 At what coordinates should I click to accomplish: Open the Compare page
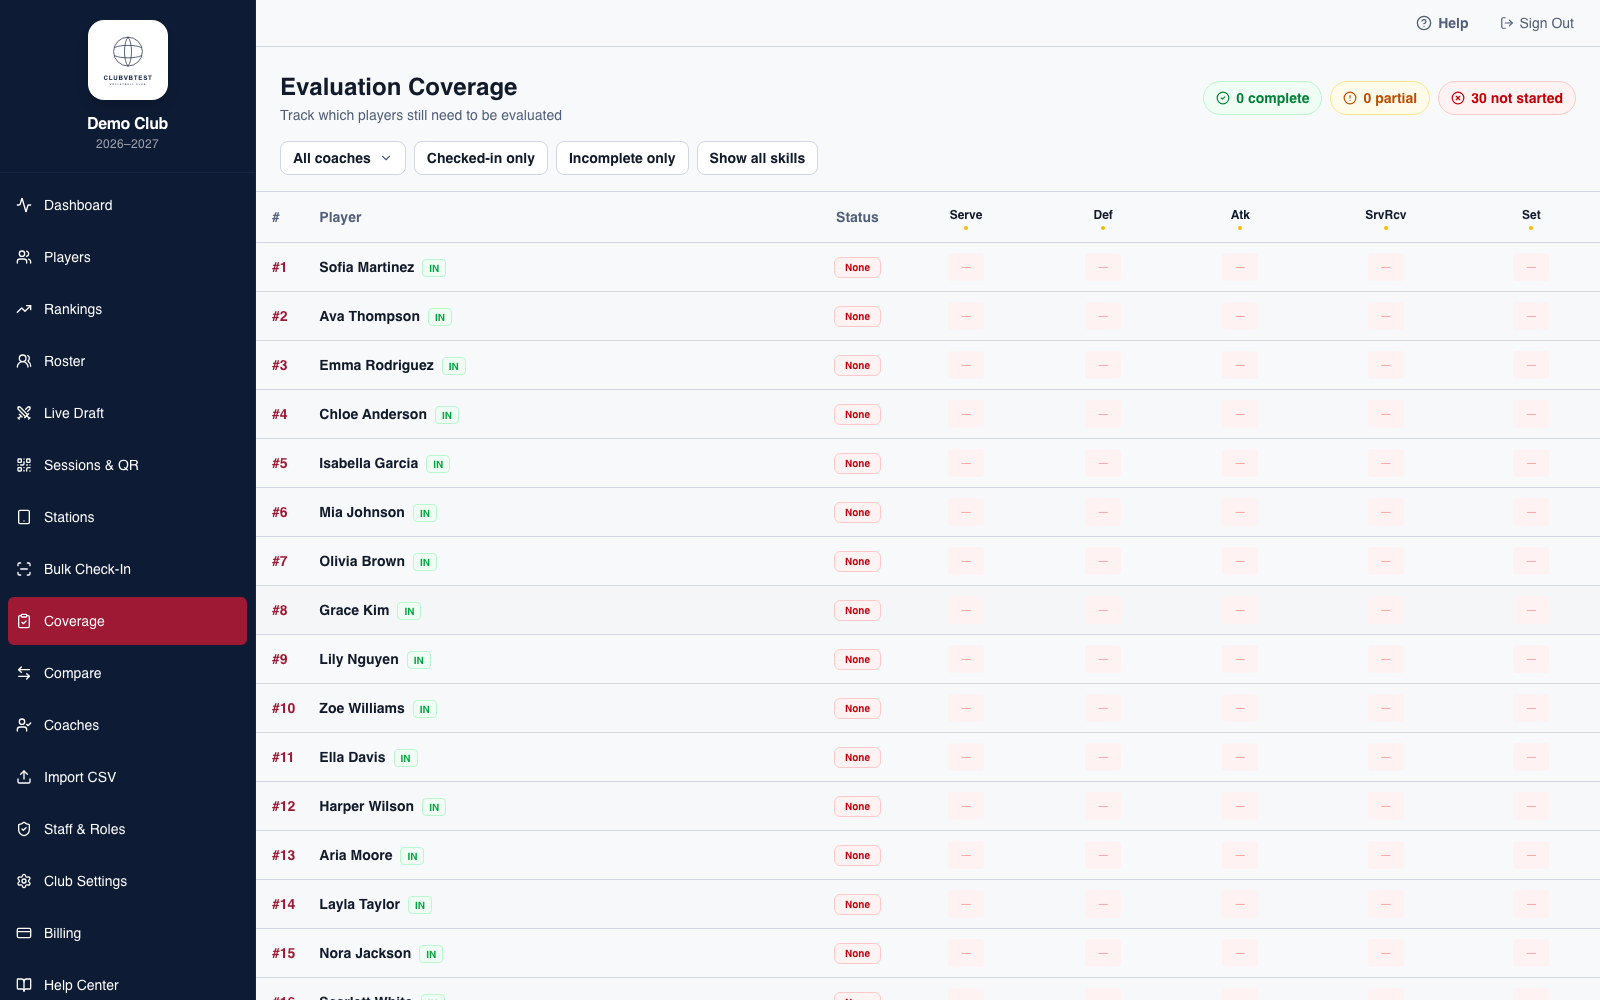(127, 673)
